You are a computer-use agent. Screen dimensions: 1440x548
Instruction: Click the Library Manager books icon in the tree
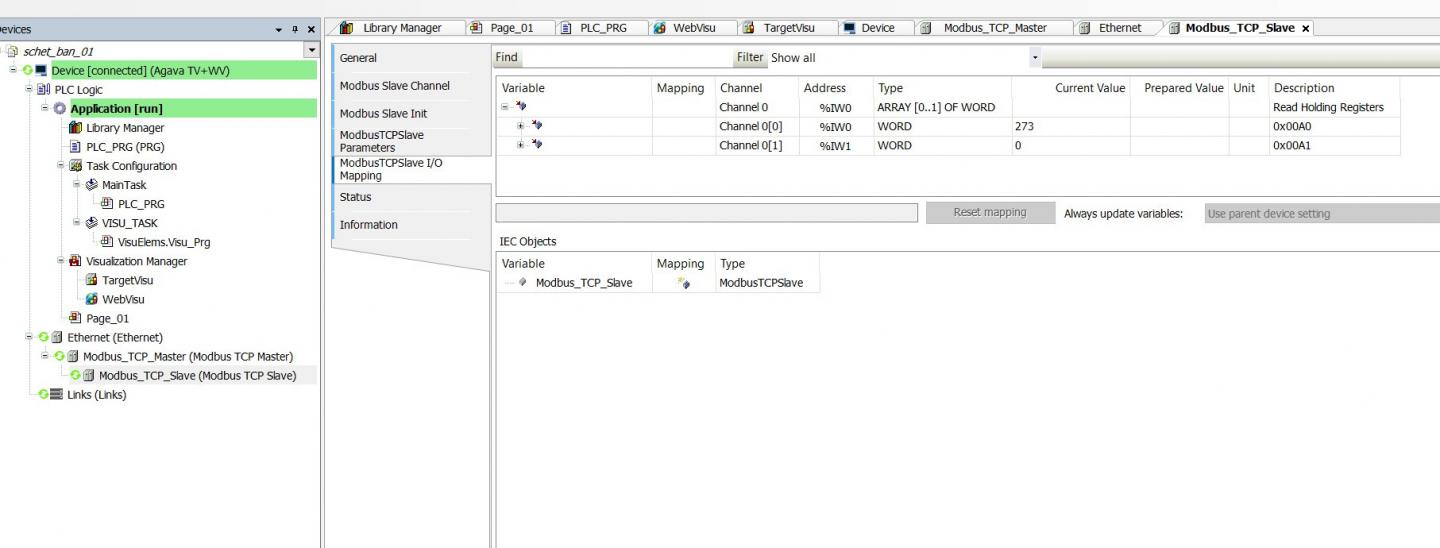click(75, 128)
